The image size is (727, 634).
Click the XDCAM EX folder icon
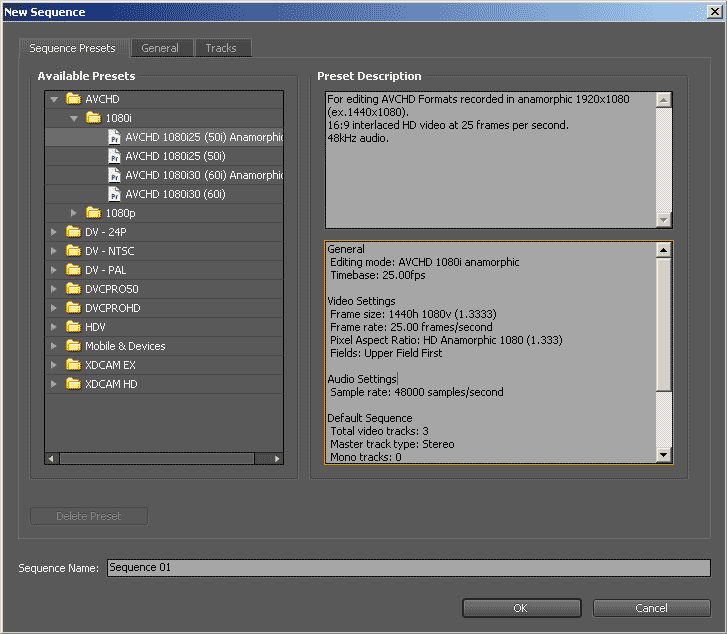tap(73, 365)
